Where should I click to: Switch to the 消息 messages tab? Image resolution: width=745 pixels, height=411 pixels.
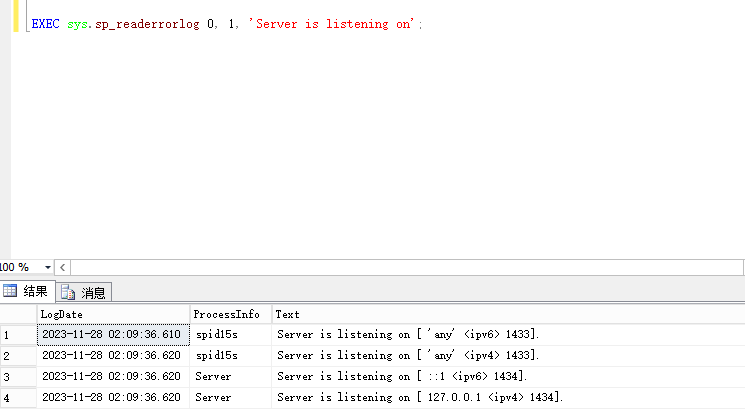84,292
